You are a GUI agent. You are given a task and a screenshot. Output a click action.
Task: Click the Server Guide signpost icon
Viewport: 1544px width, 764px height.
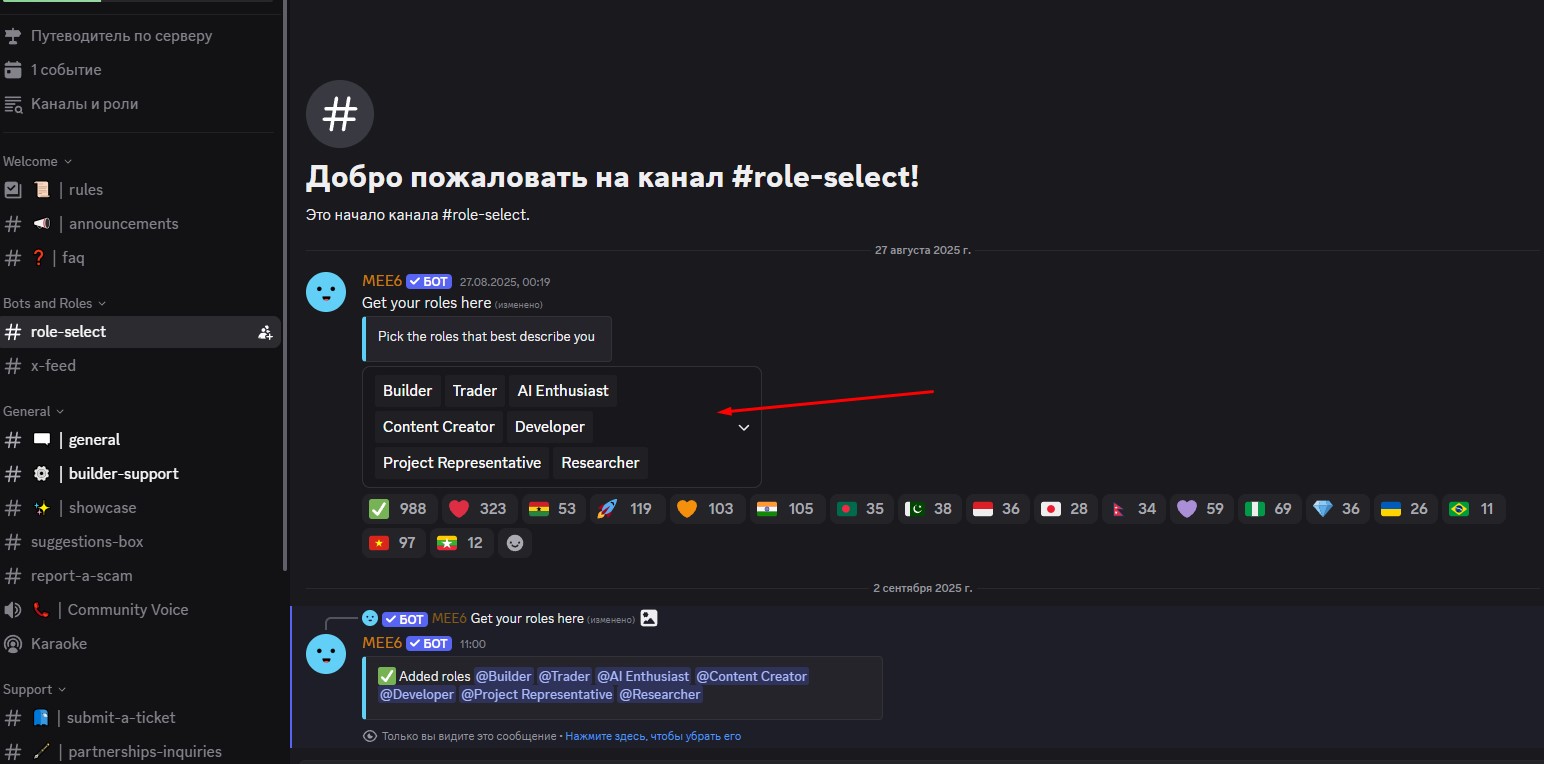(13, 36)
